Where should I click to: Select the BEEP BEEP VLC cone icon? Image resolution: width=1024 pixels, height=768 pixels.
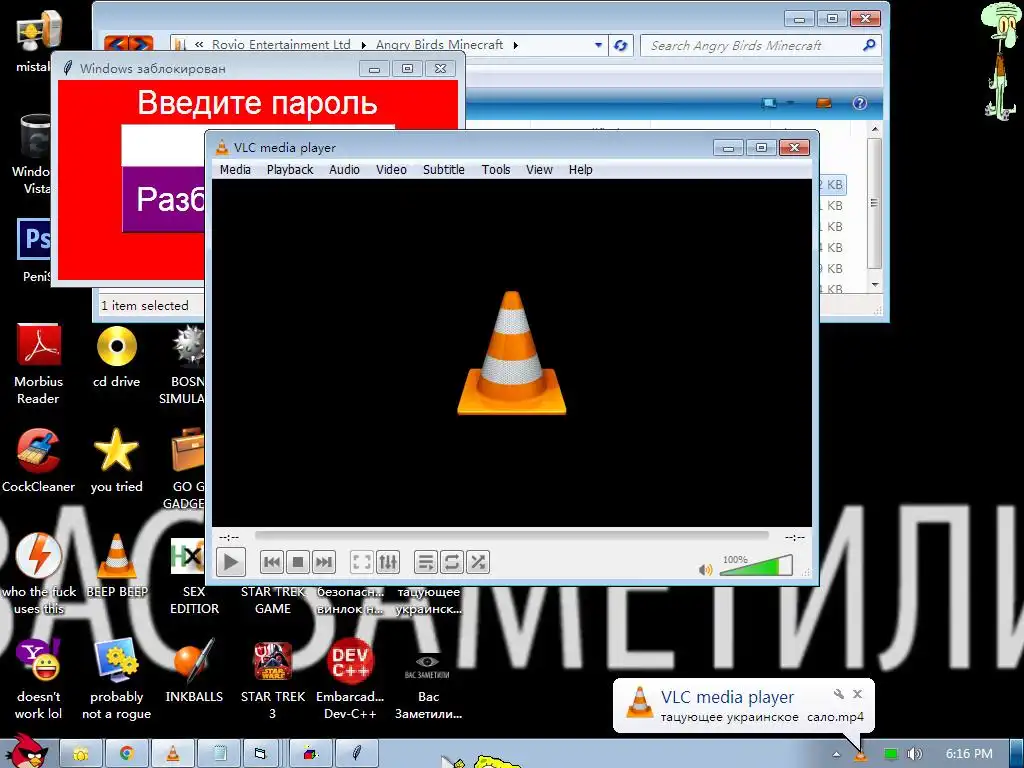tap(117, 566)
